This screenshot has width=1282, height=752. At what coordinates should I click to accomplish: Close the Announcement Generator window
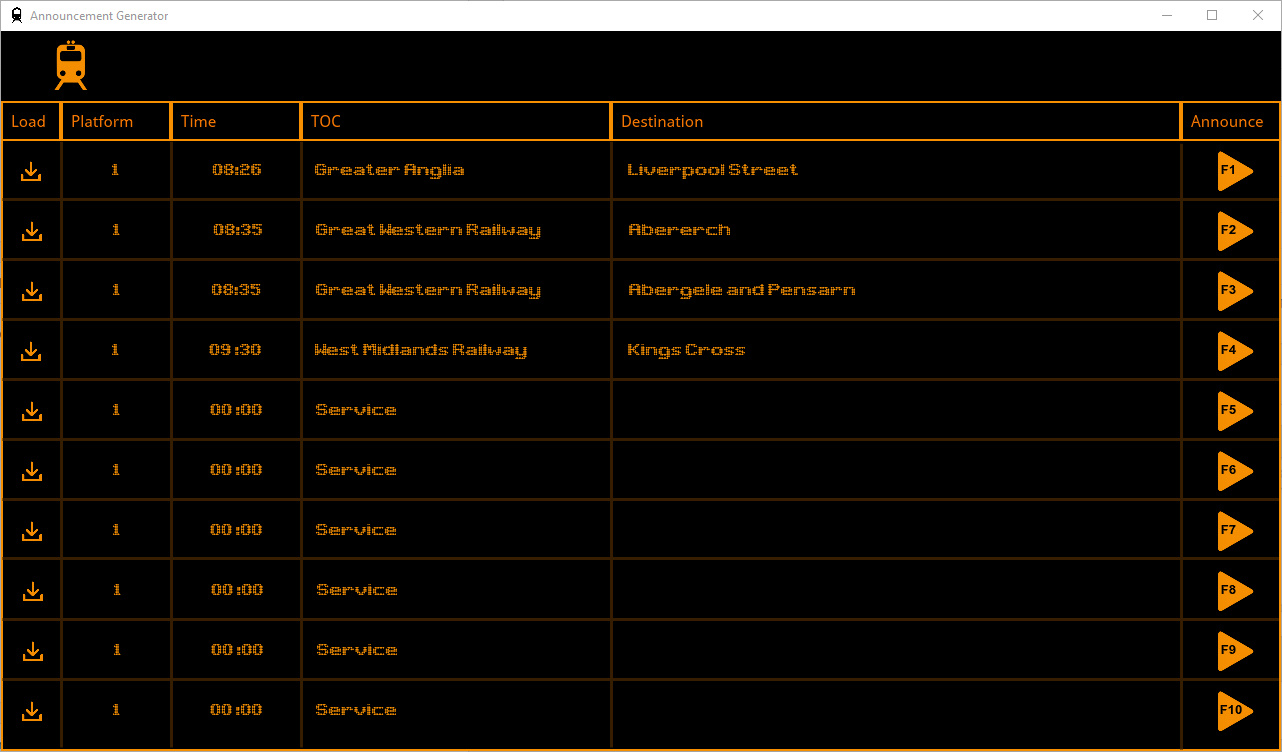pos(1258,15)
